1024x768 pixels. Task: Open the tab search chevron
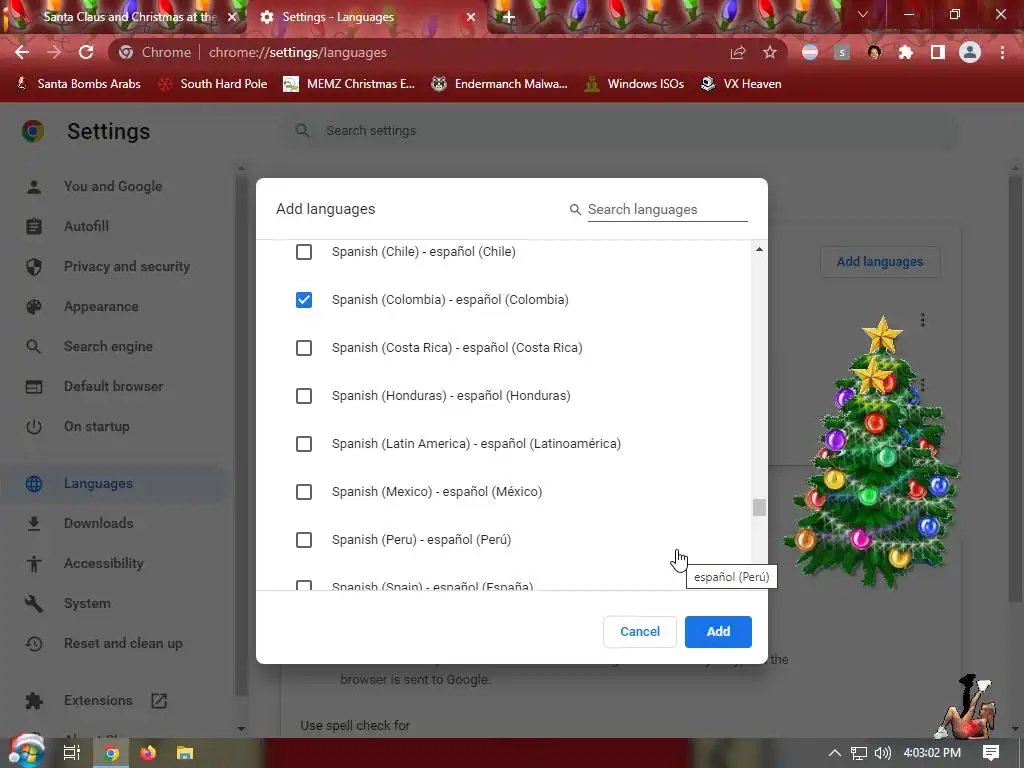pos(863,14)
